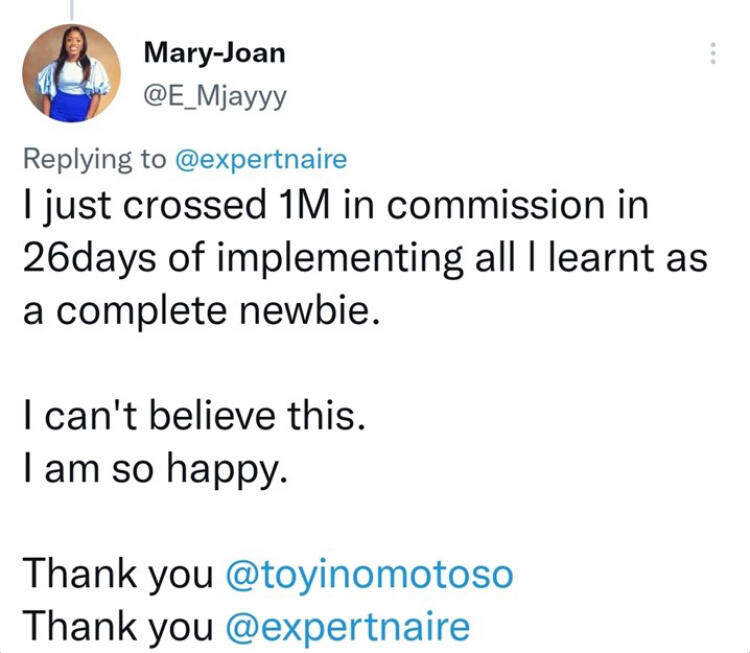Open Mary-Joan's profile picture
This screenshot has width=750, height=653.
point(70,72)
